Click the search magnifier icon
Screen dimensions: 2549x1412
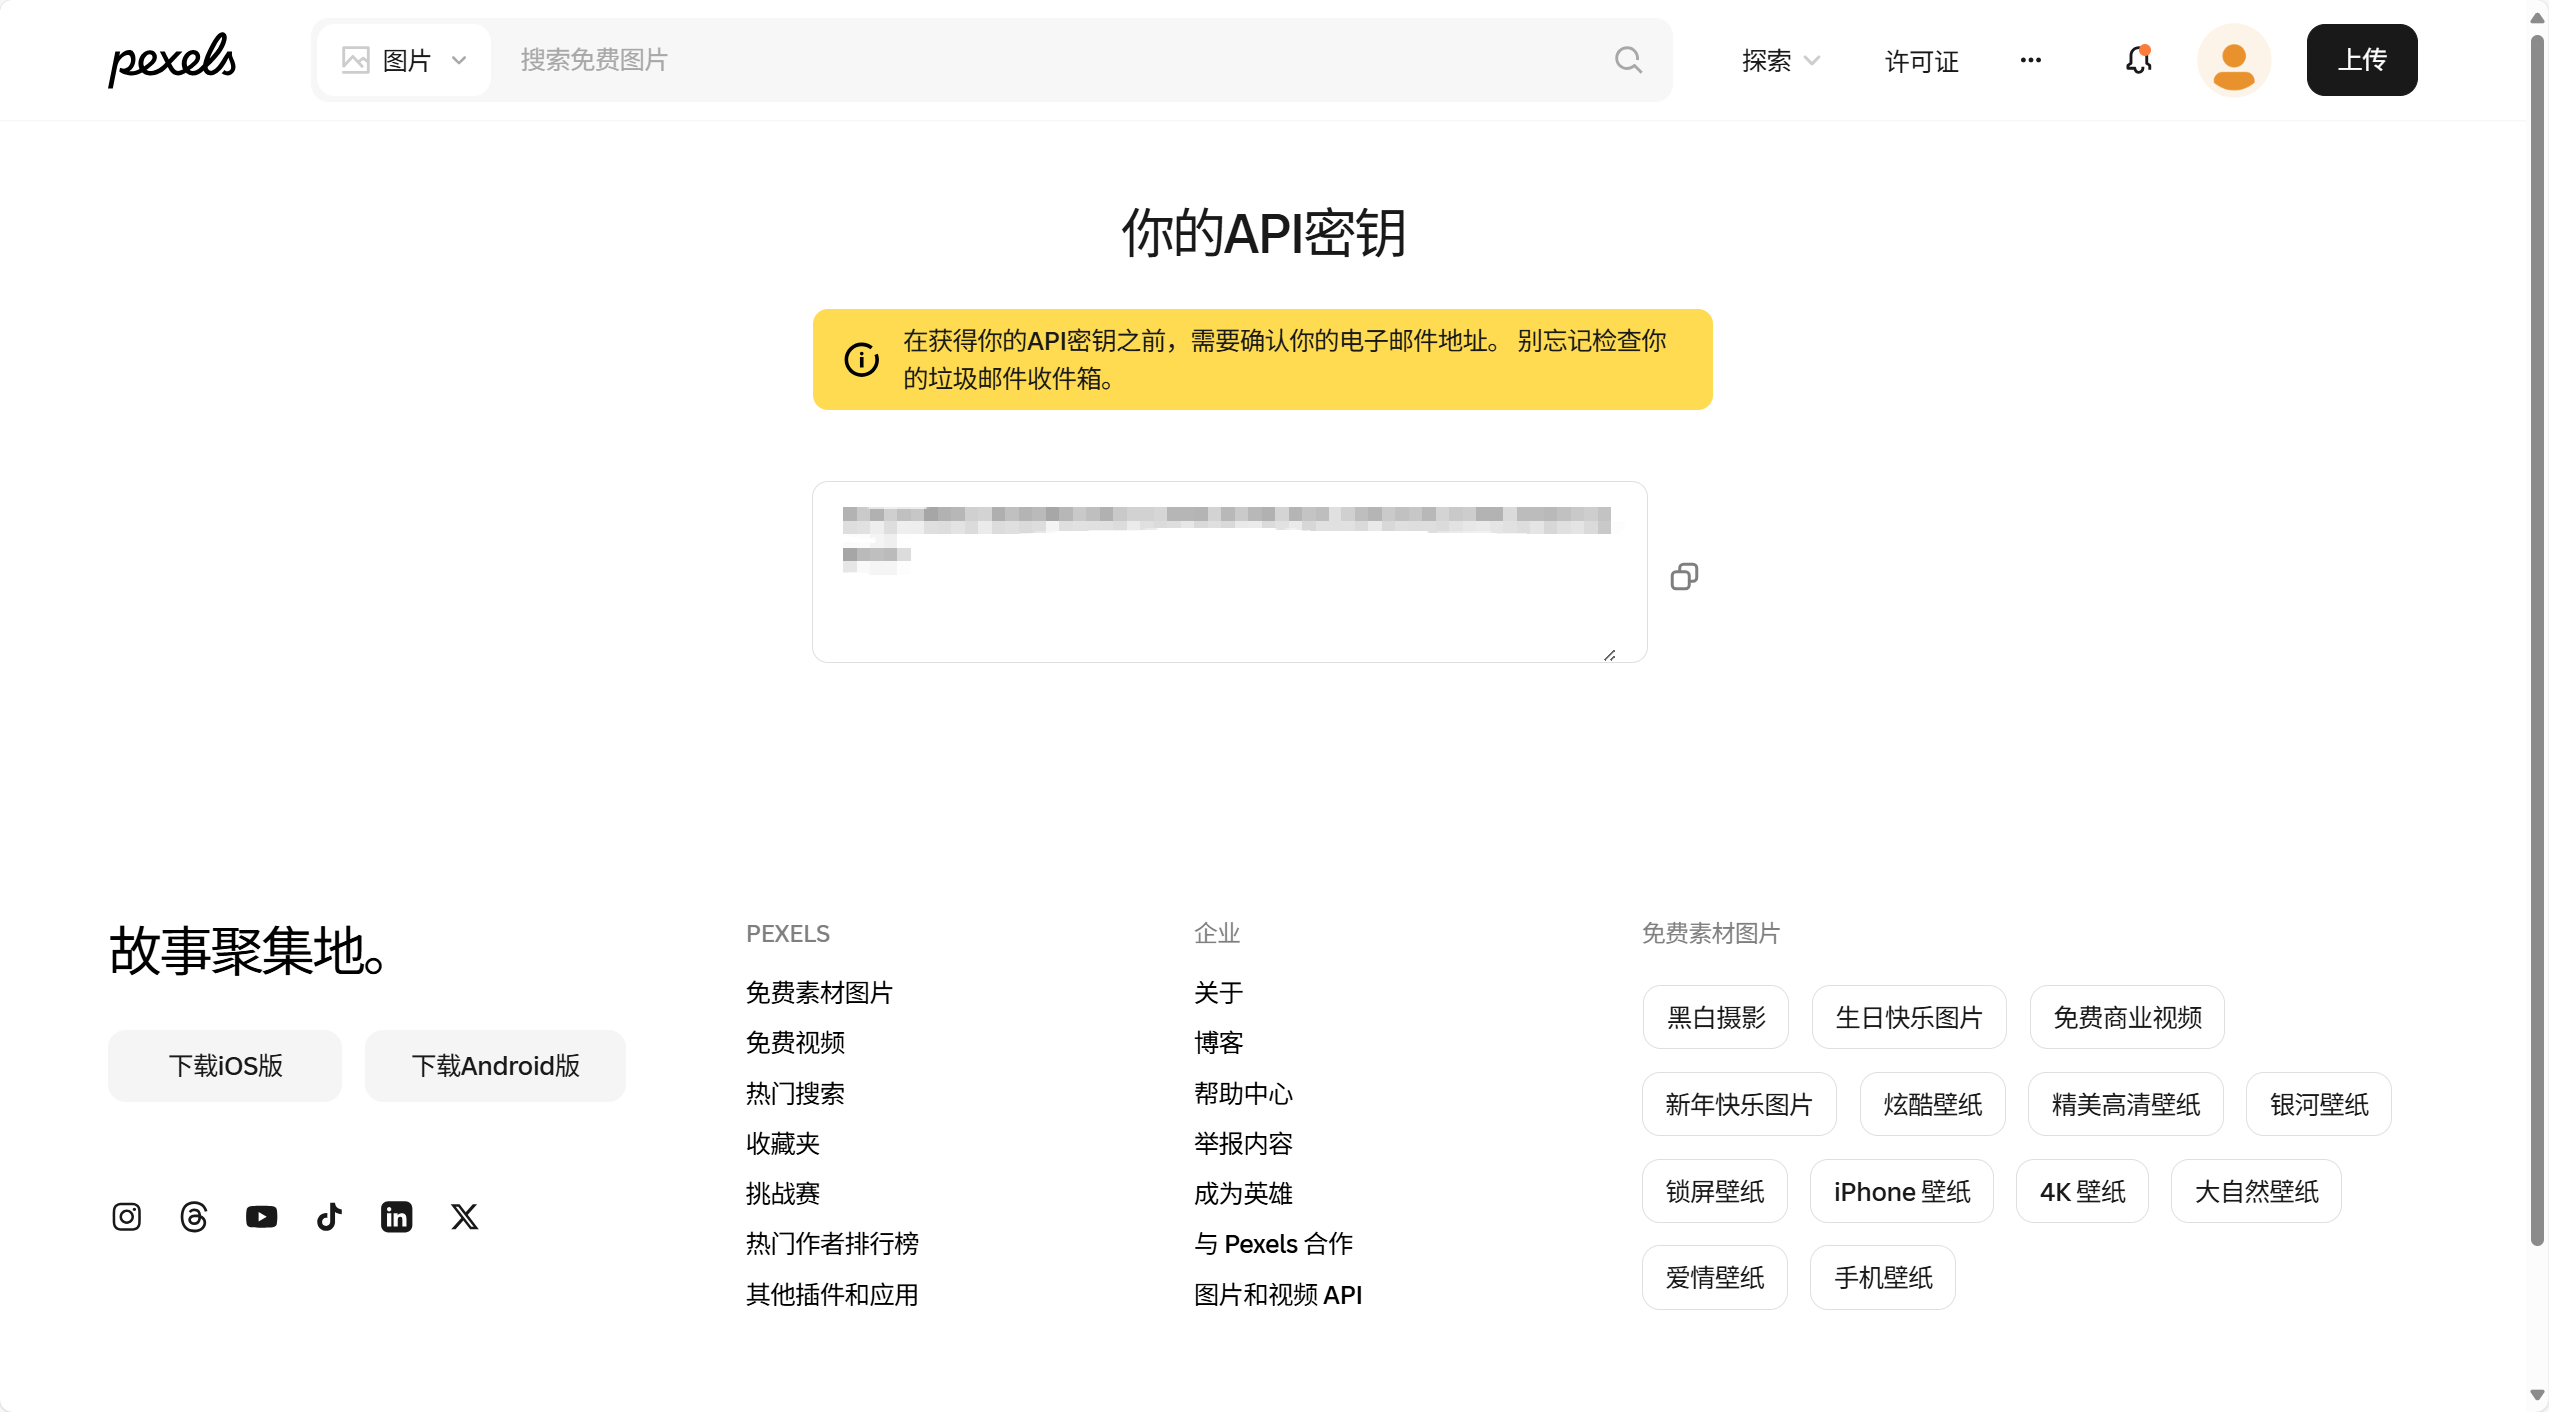click(1628, 60)
